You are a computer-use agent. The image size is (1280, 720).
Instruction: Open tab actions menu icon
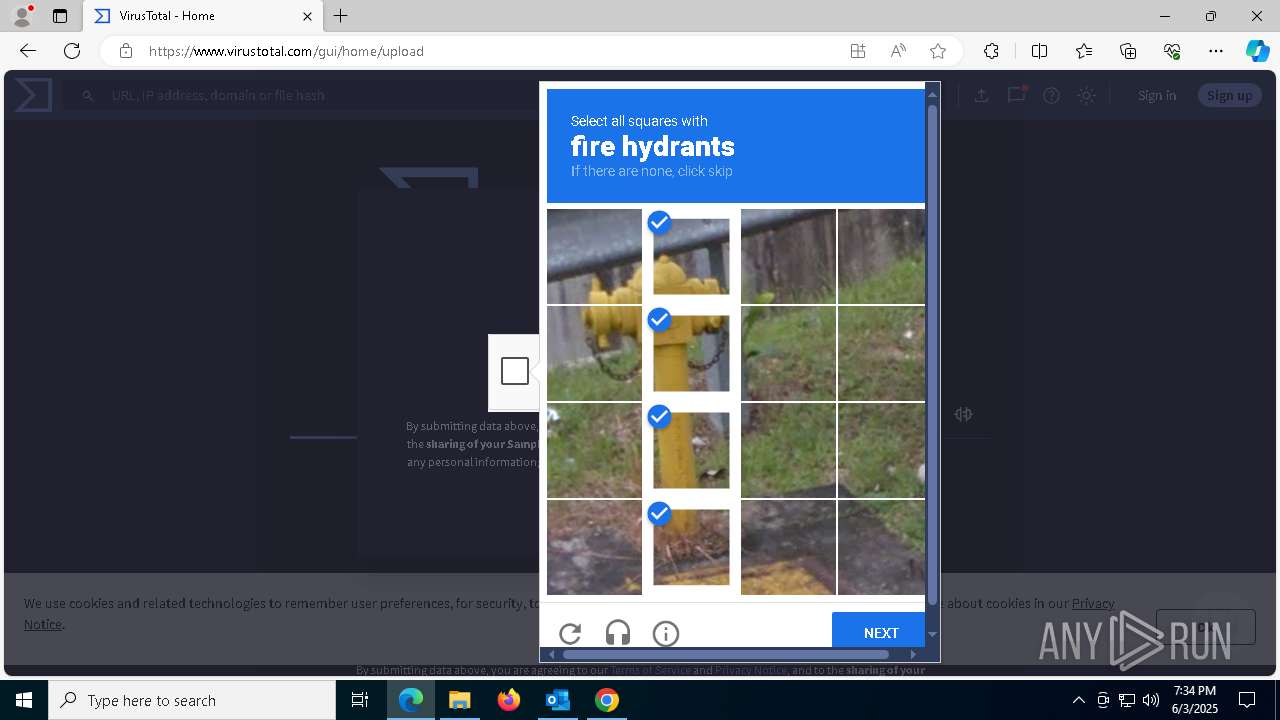pyautogui.click(x=60, y=16)
